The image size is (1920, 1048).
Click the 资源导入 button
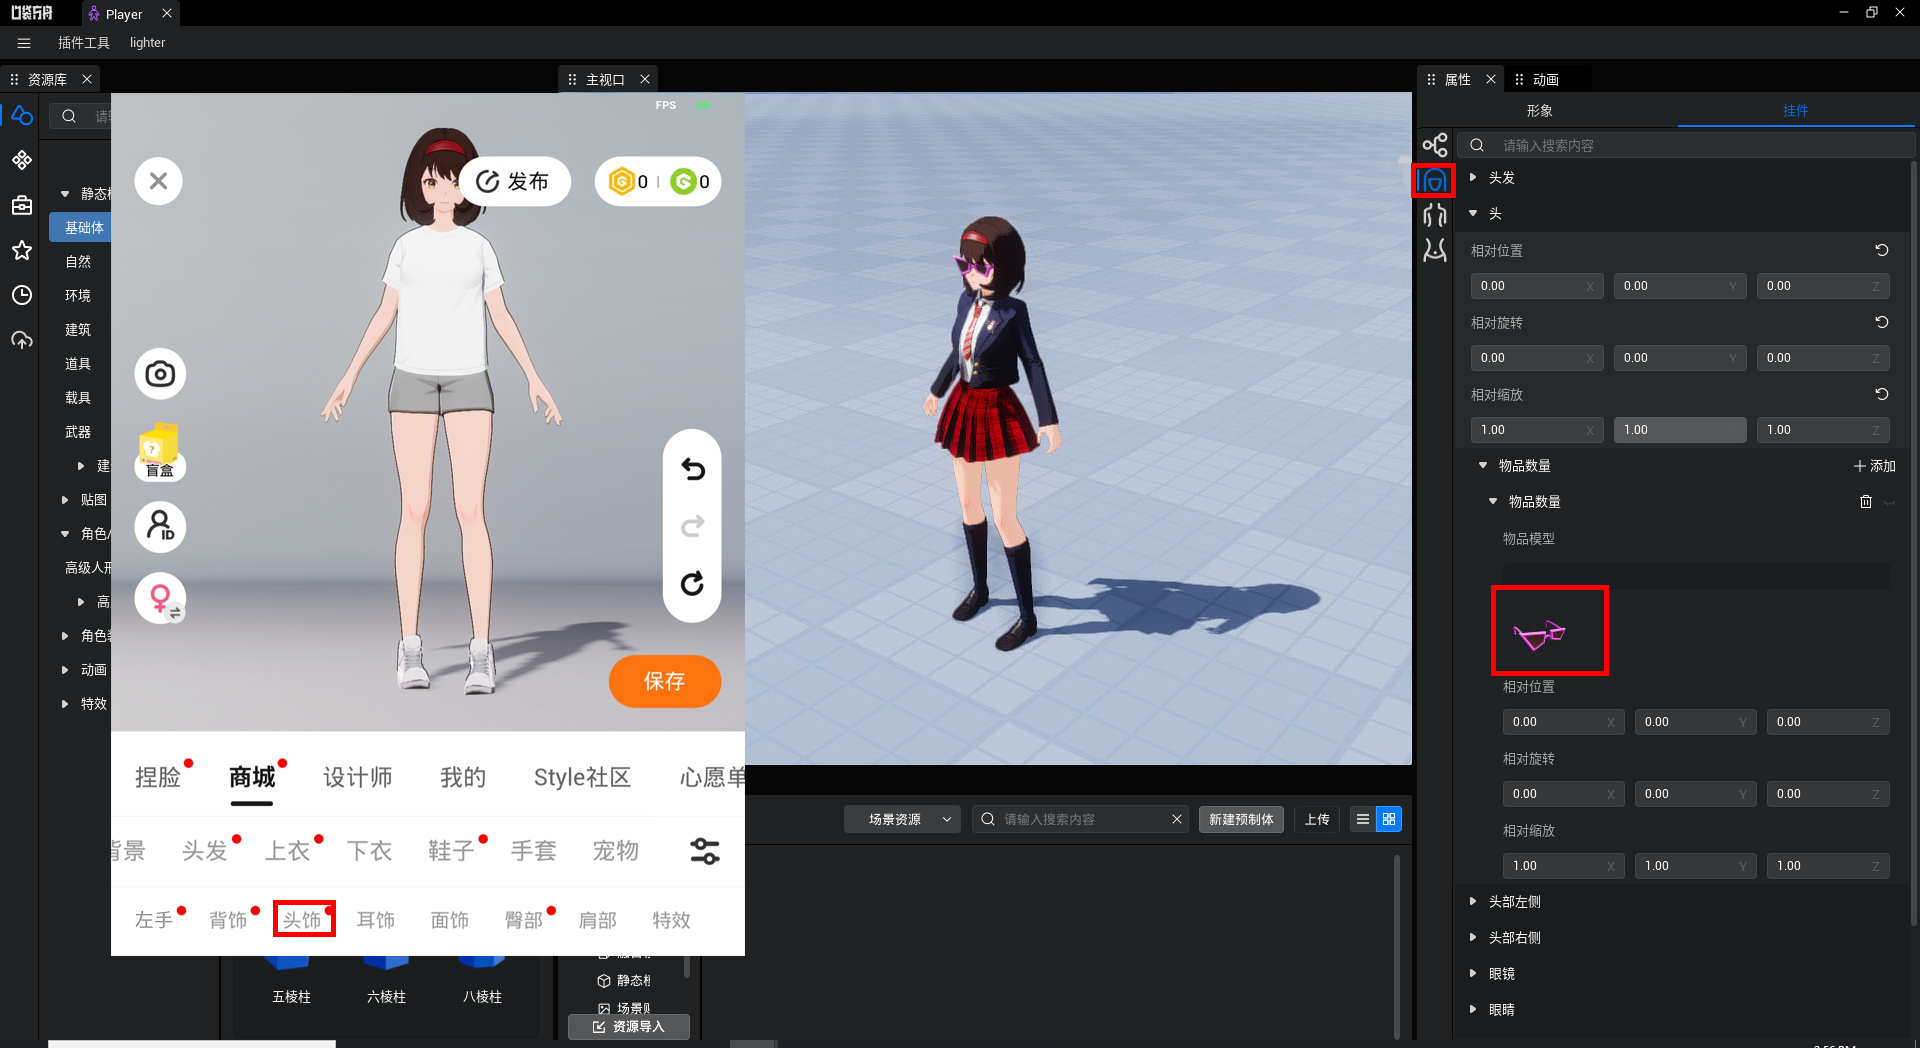coord(628,1027)
